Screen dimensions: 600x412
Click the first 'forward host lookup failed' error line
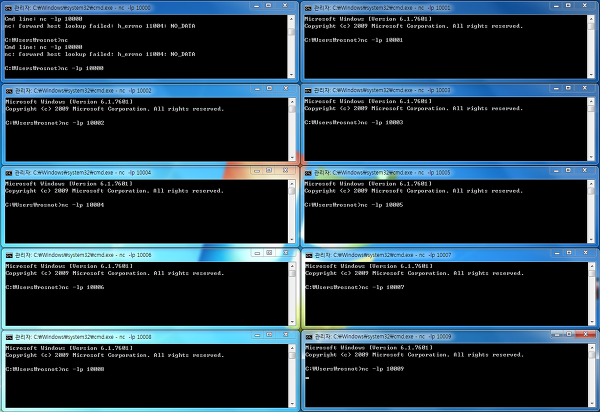(x=100, y=26)
